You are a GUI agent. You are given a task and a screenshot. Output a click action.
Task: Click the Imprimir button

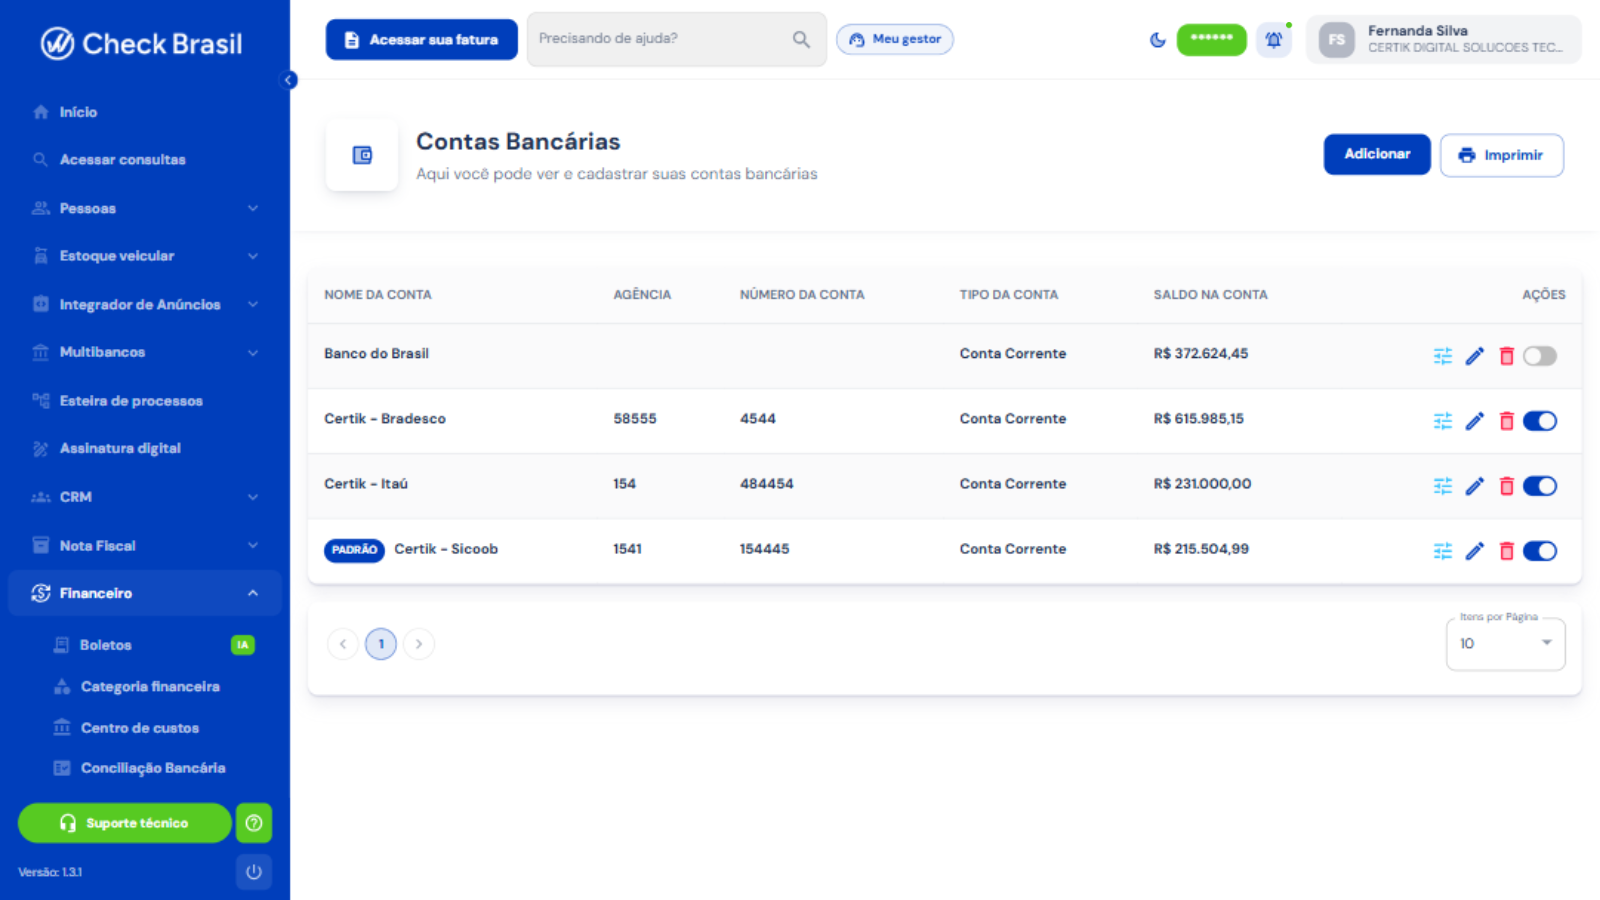tap(1501, 155)
